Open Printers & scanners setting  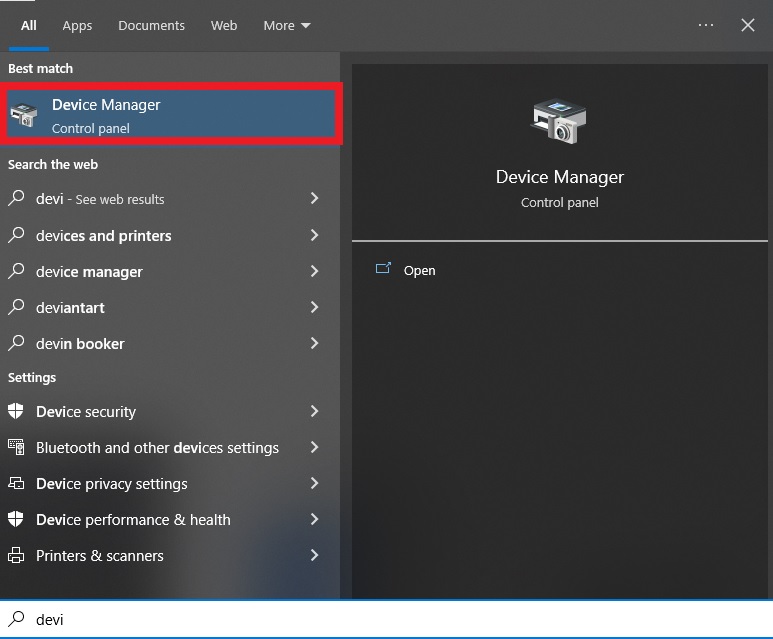(170, 555)
